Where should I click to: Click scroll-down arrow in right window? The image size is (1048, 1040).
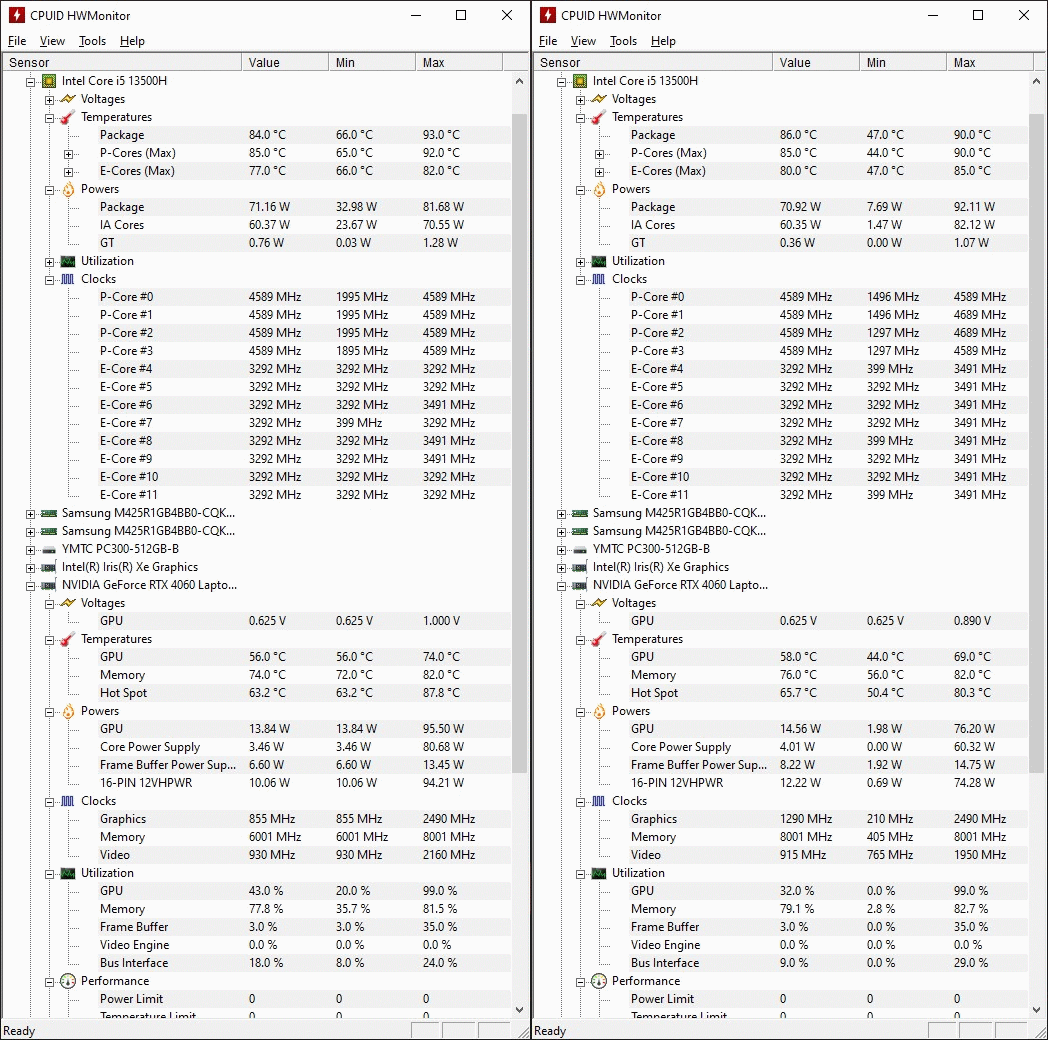click(x=1037, y=1009)
